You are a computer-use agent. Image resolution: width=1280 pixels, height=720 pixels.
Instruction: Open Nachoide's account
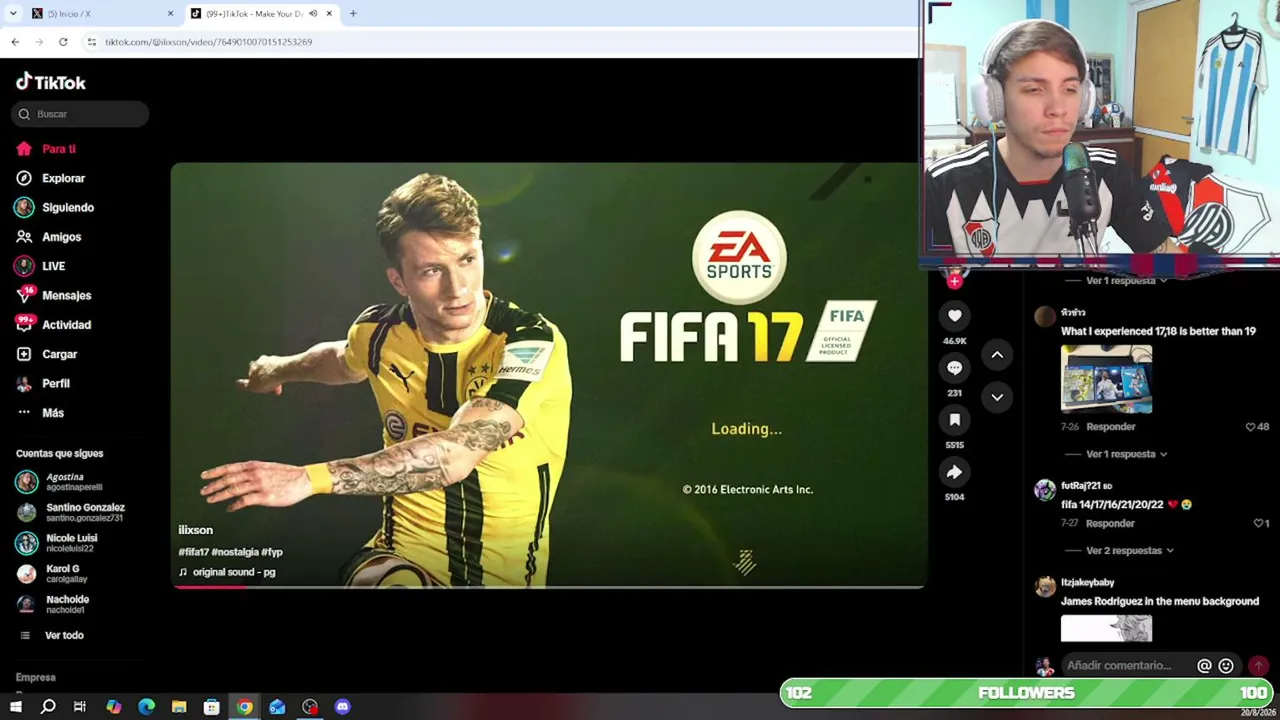[53, 604]
